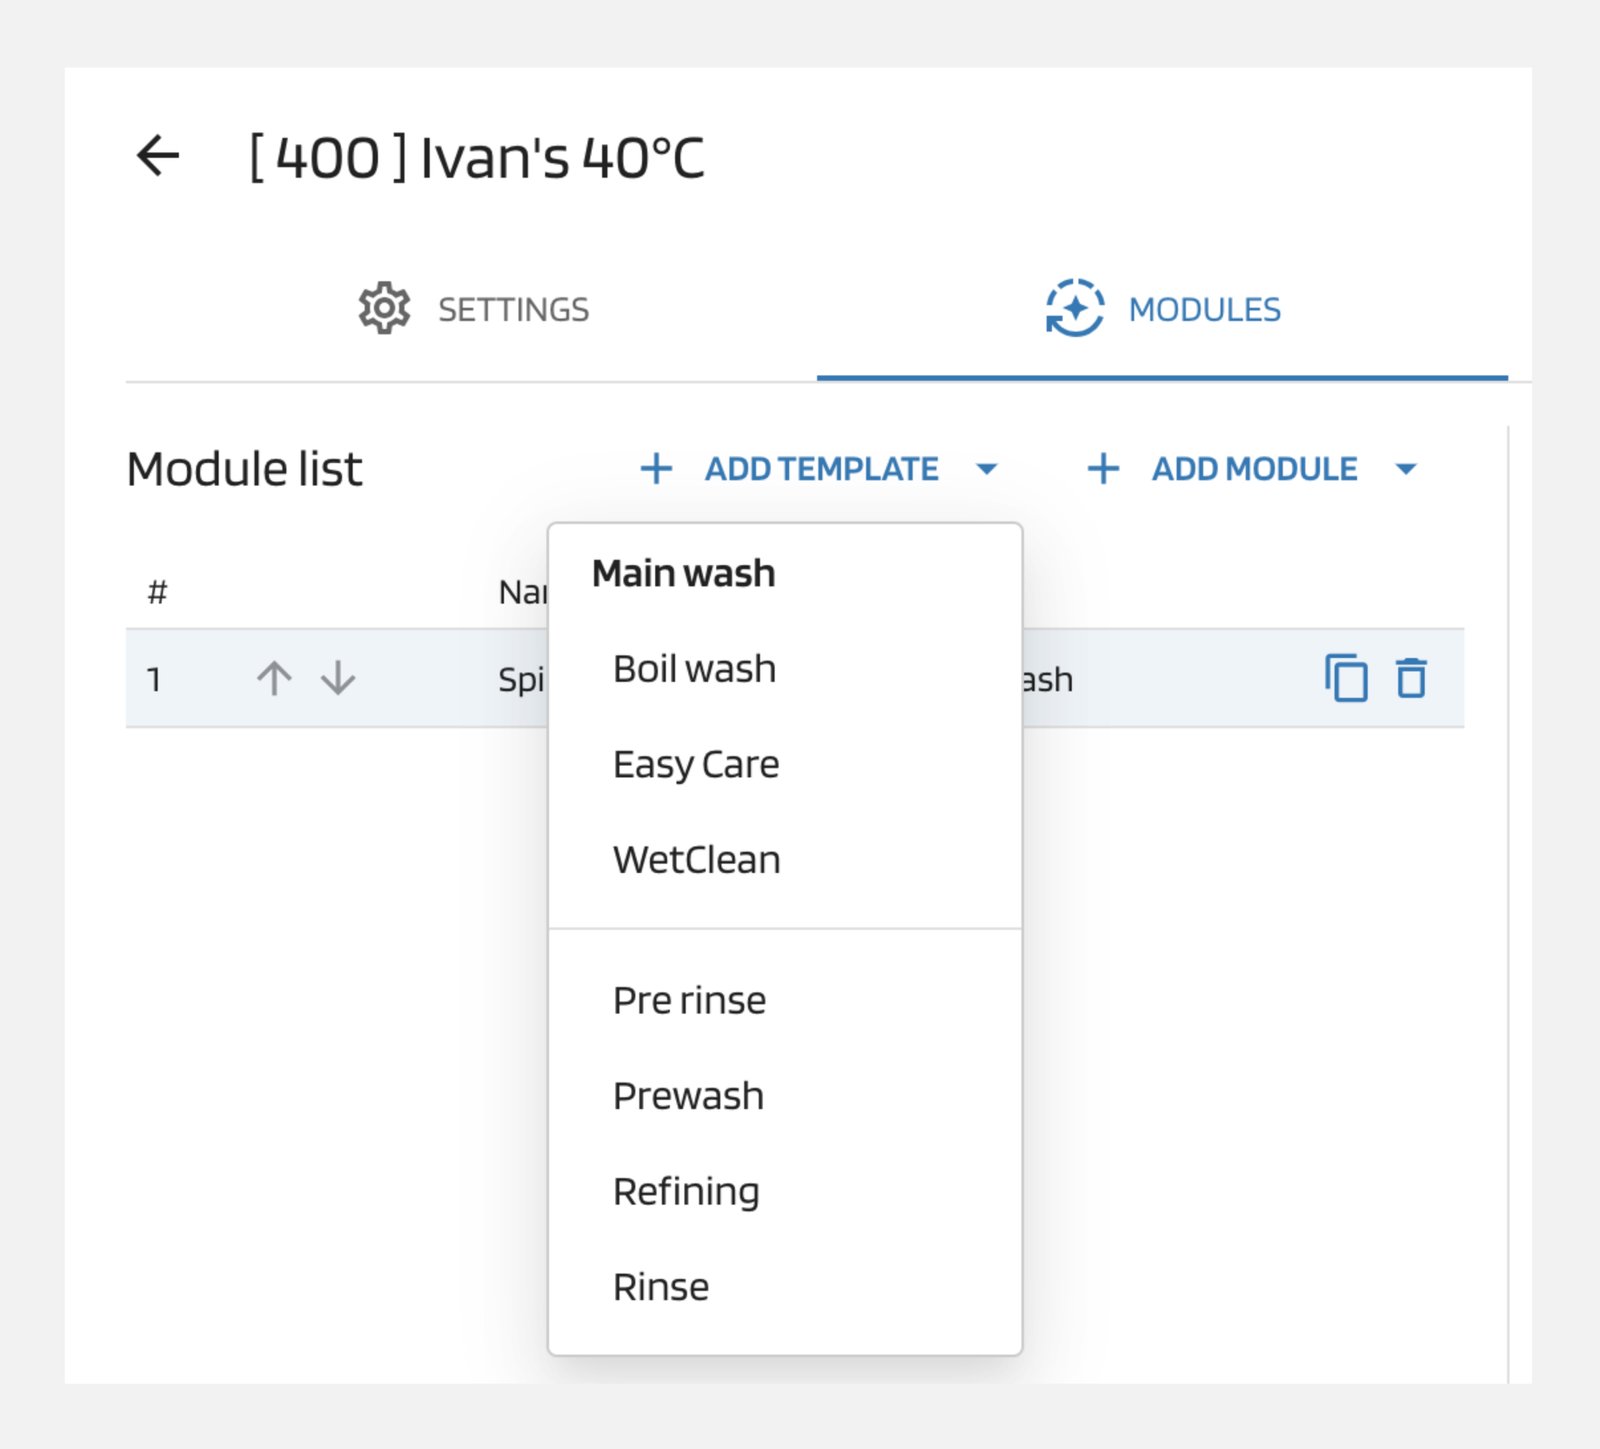1600x1449 pixels.
Task: Move module 1 down with arrow
Action: point(338,679)
